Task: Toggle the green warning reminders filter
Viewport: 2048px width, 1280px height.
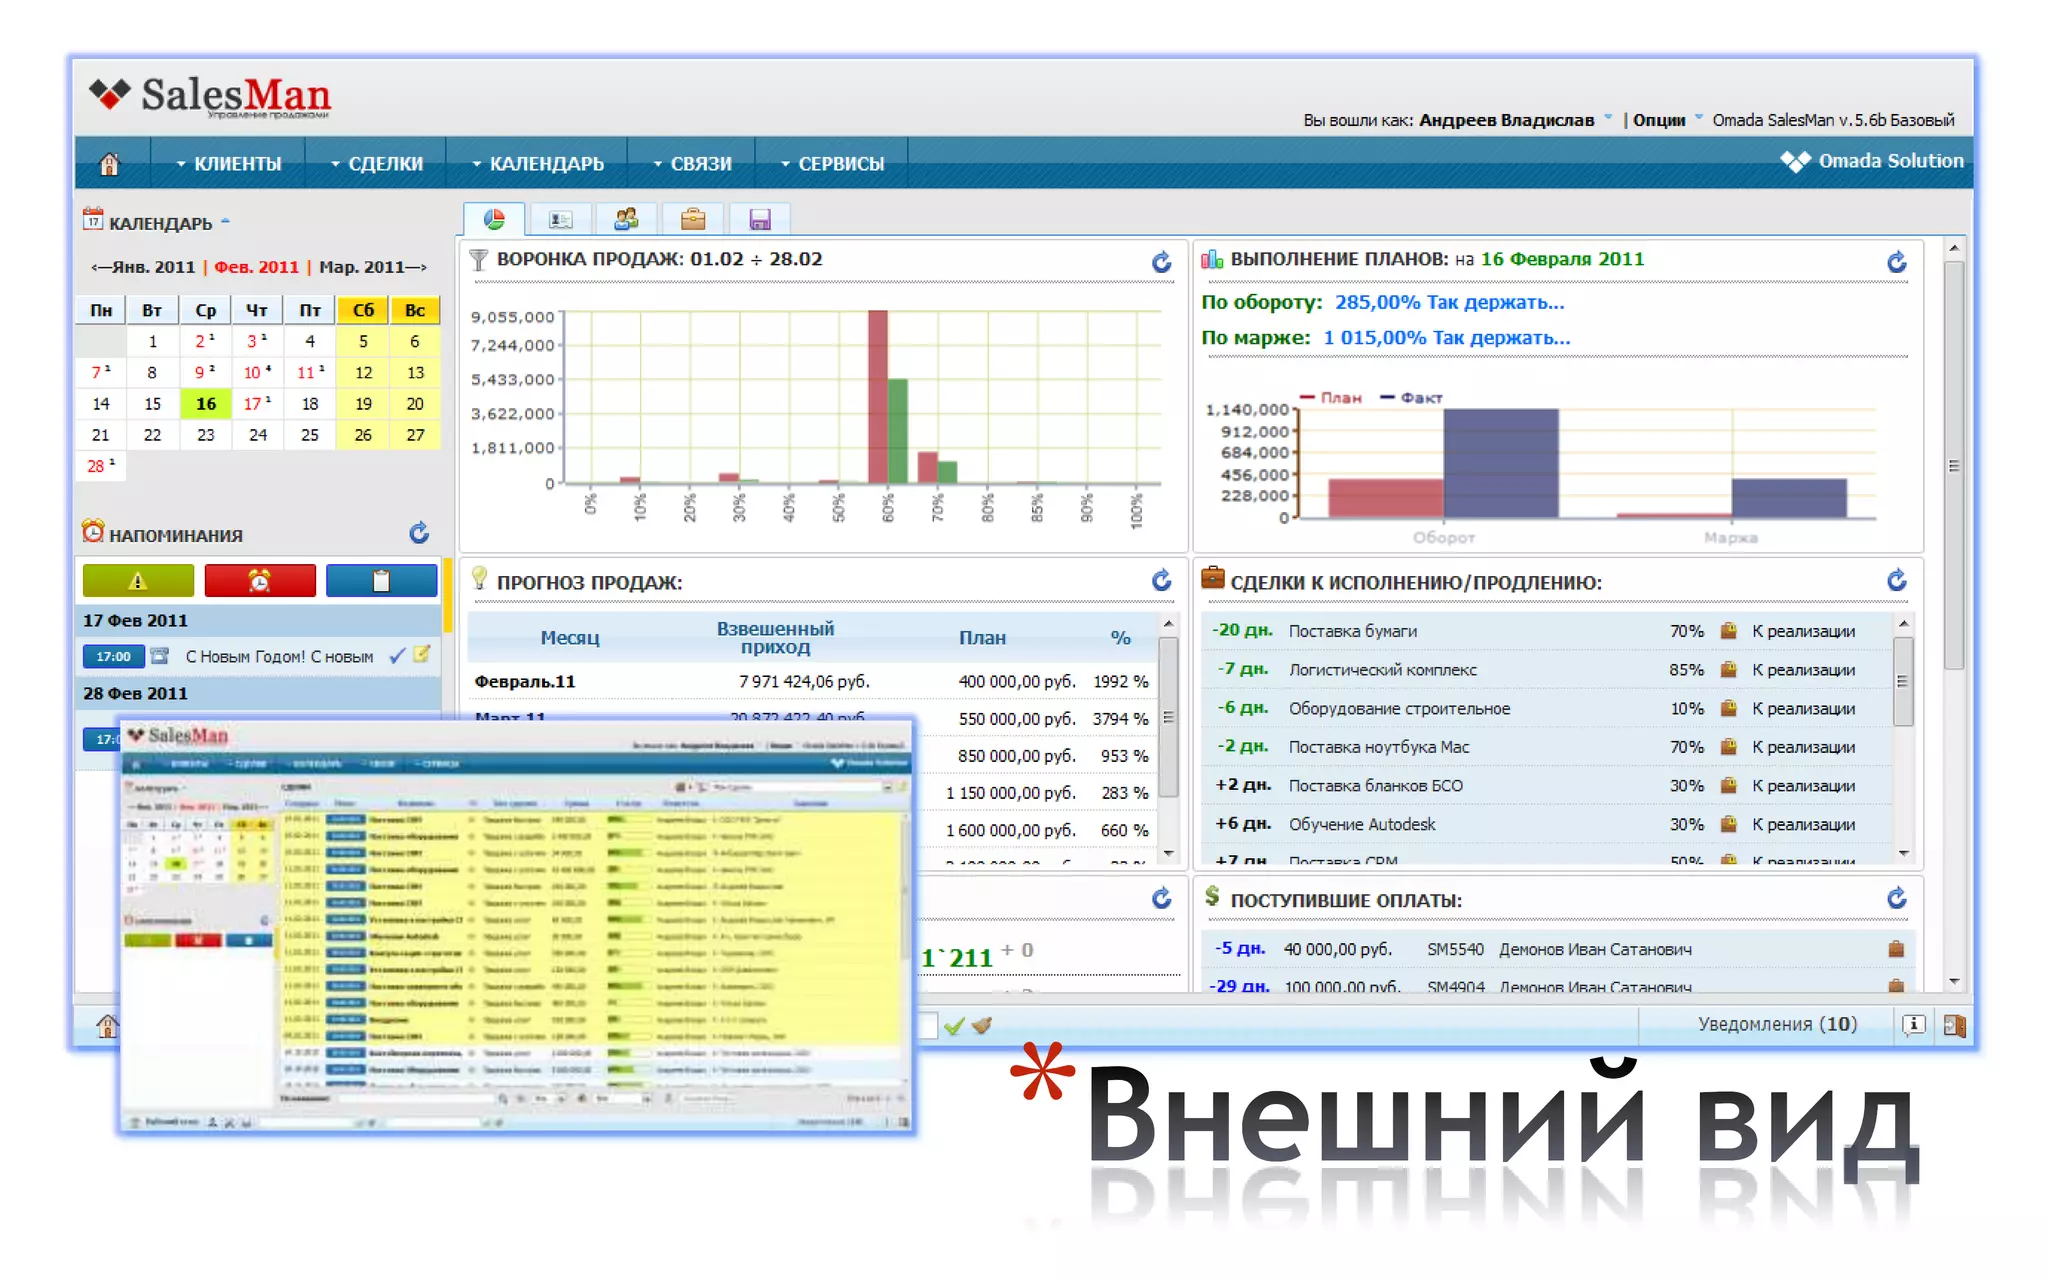Action: click(x=138, y=580)
